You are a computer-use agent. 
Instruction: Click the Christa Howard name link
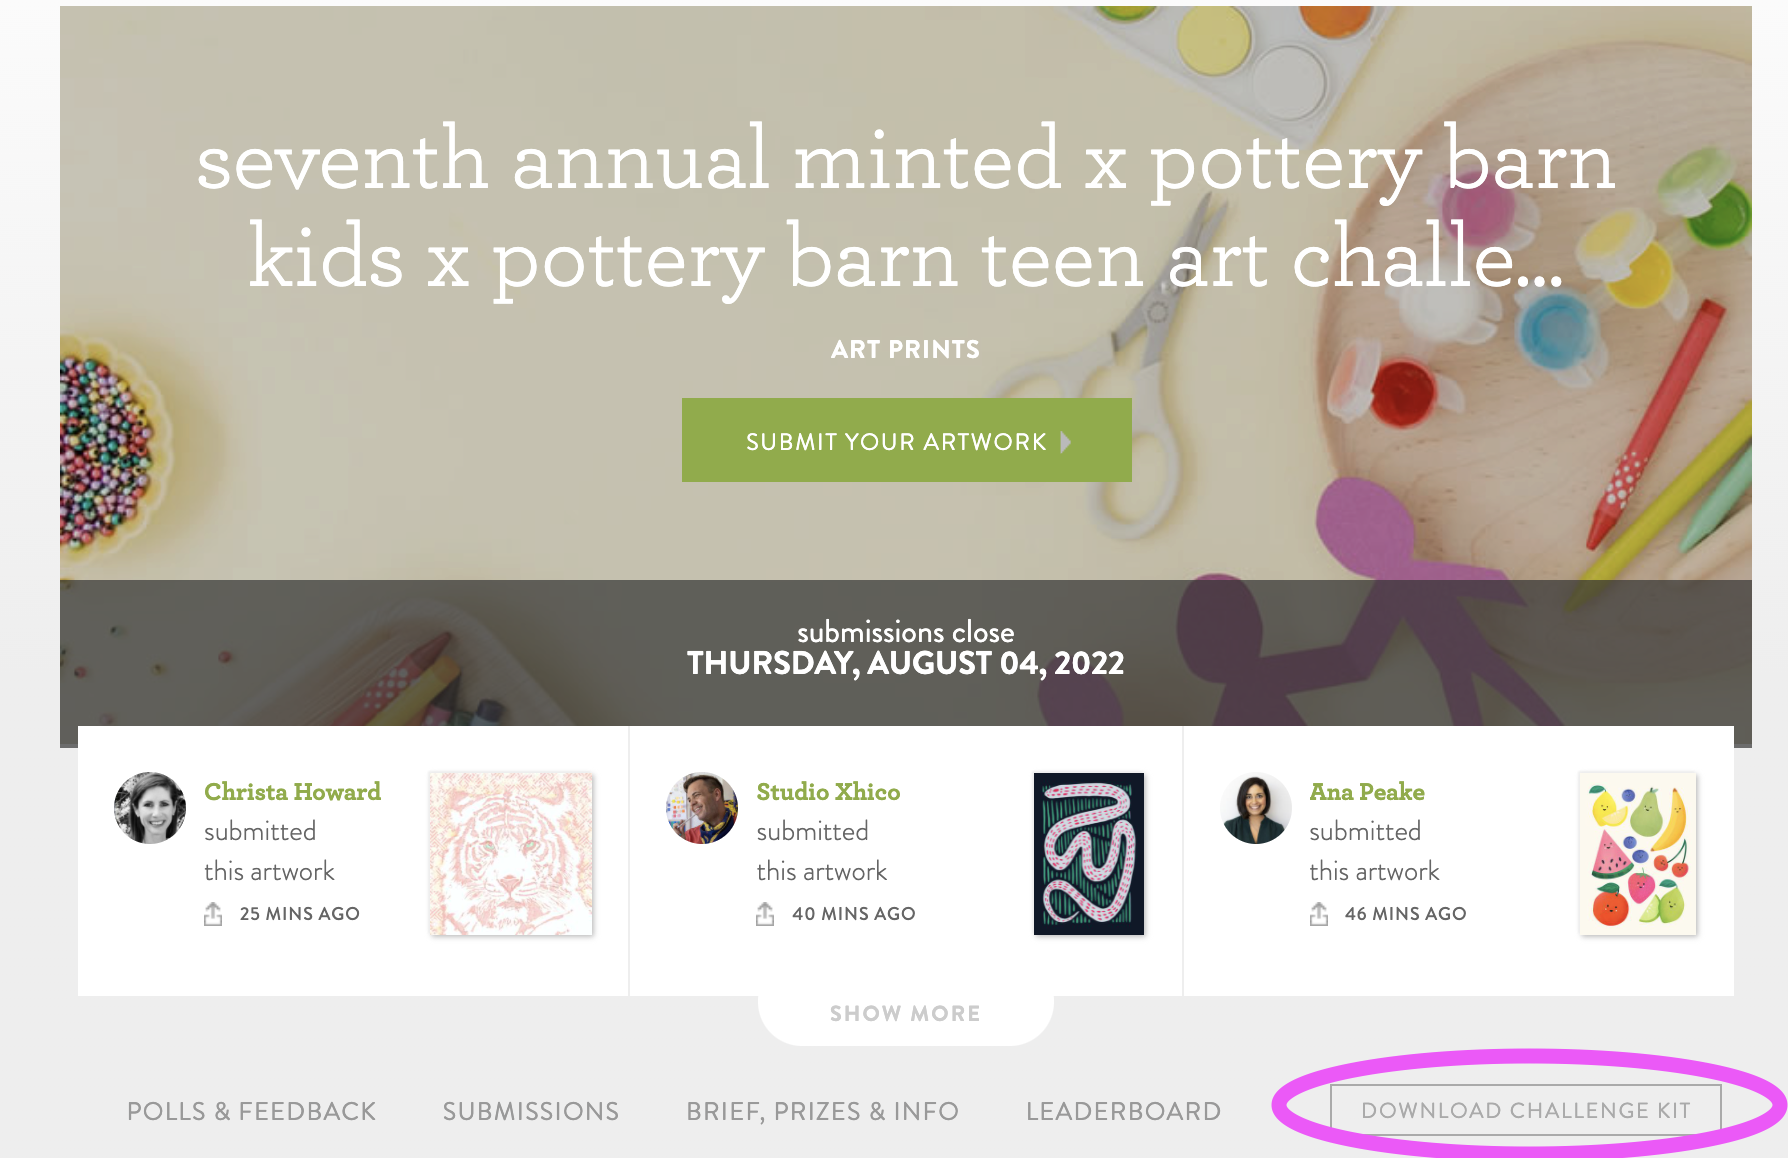click(x=292, y=792)
